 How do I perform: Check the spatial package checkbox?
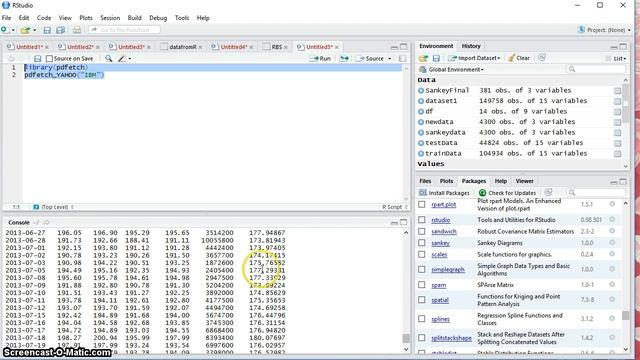(x=422, y=300)
